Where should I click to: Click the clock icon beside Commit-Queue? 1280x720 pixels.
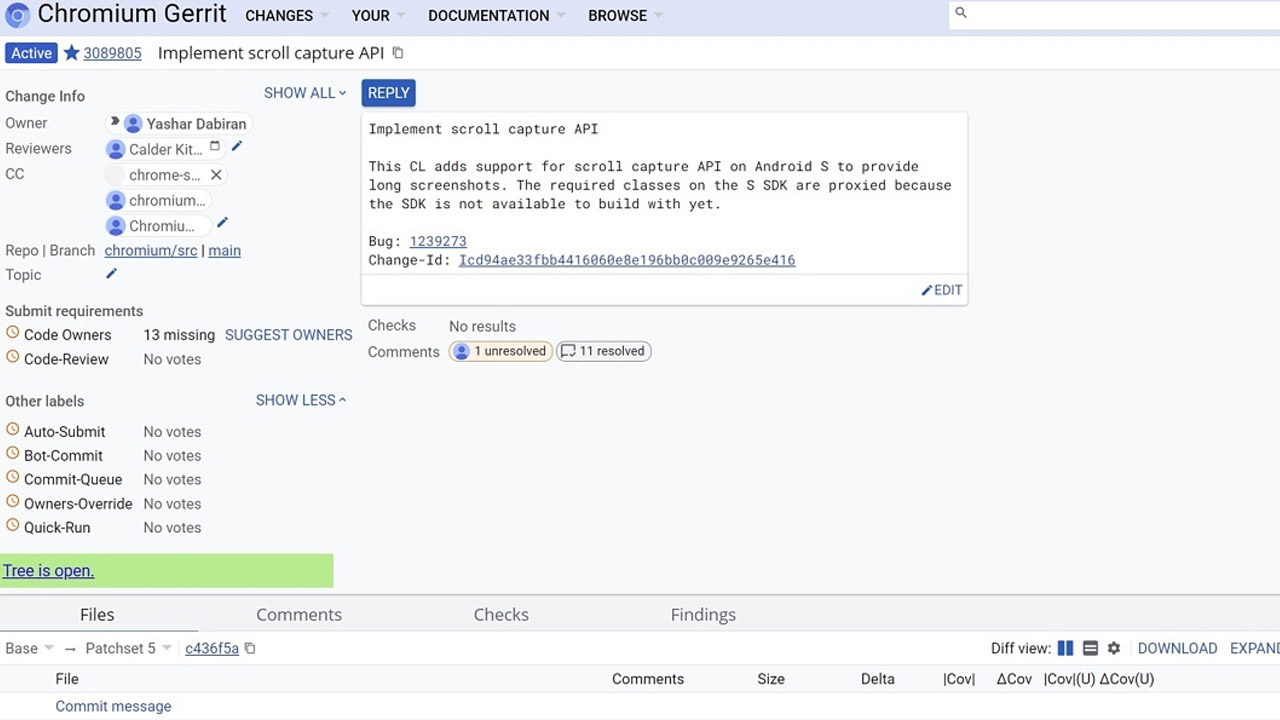pyautogui.click(x=13, y=478)
